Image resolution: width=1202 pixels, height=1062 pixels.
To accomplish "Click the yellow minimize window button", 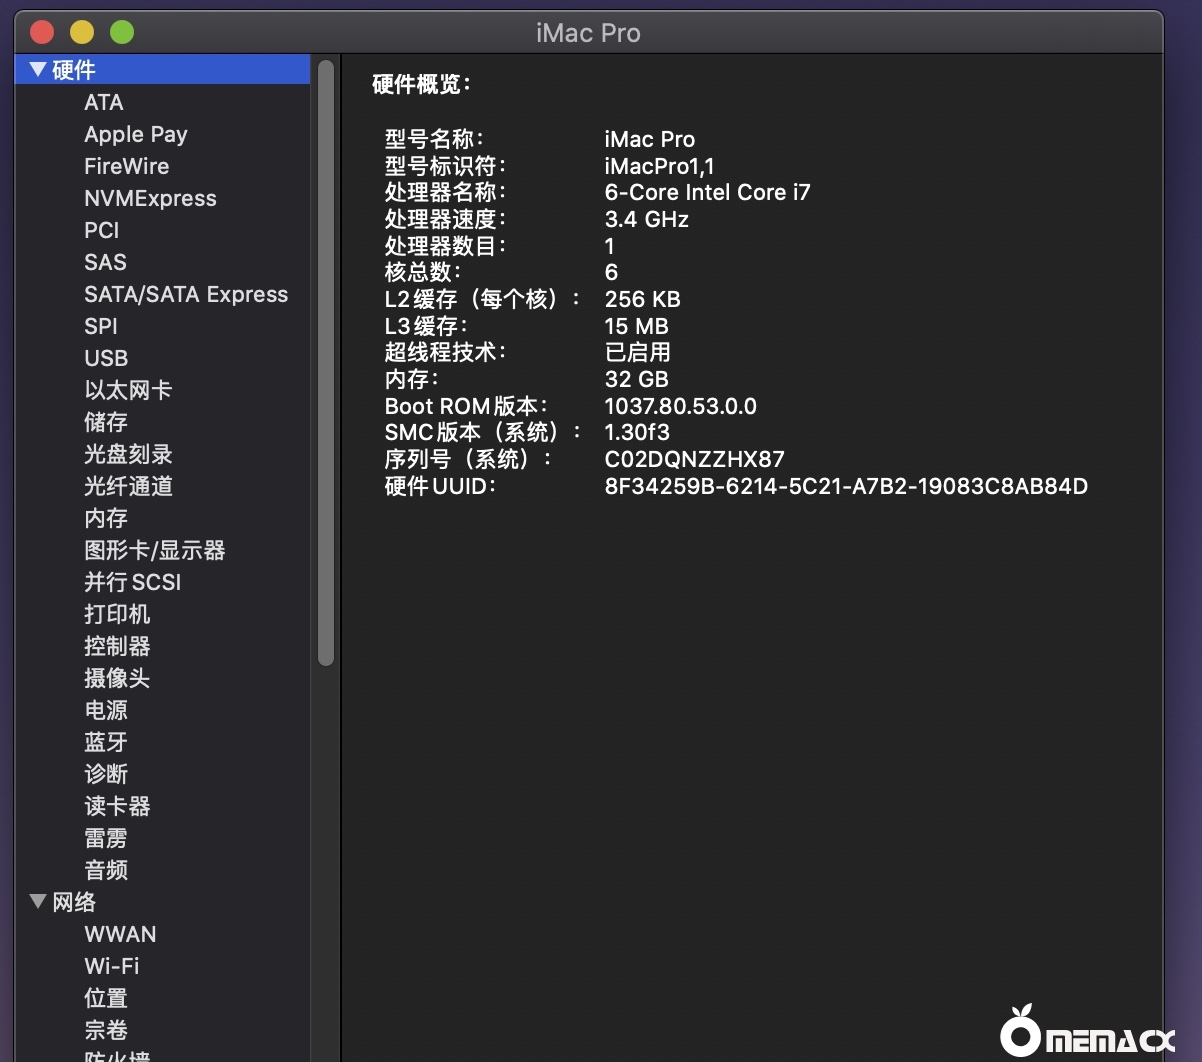I will click(82, 32).
